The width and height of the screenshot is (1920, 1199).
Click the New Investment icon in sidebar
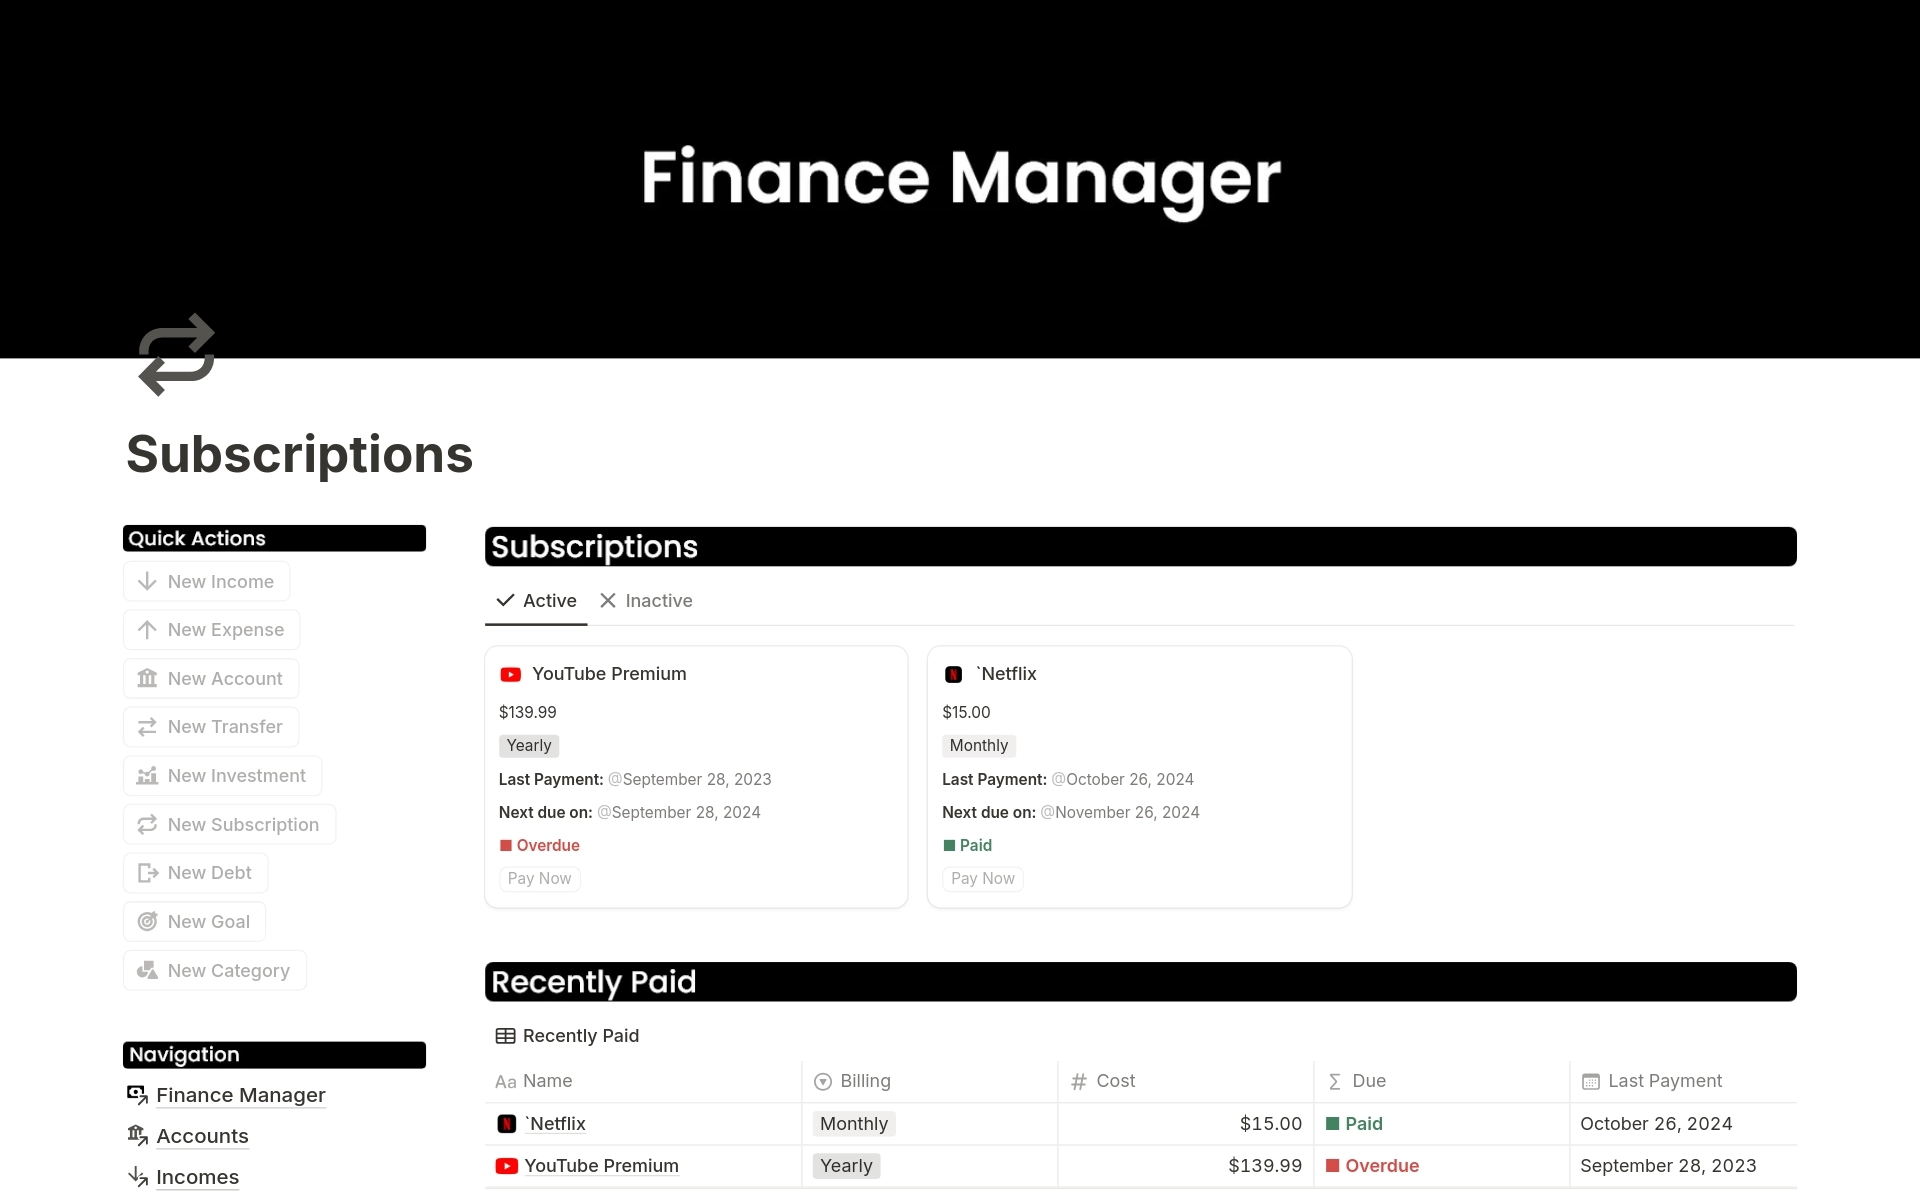tap(148, 775)
